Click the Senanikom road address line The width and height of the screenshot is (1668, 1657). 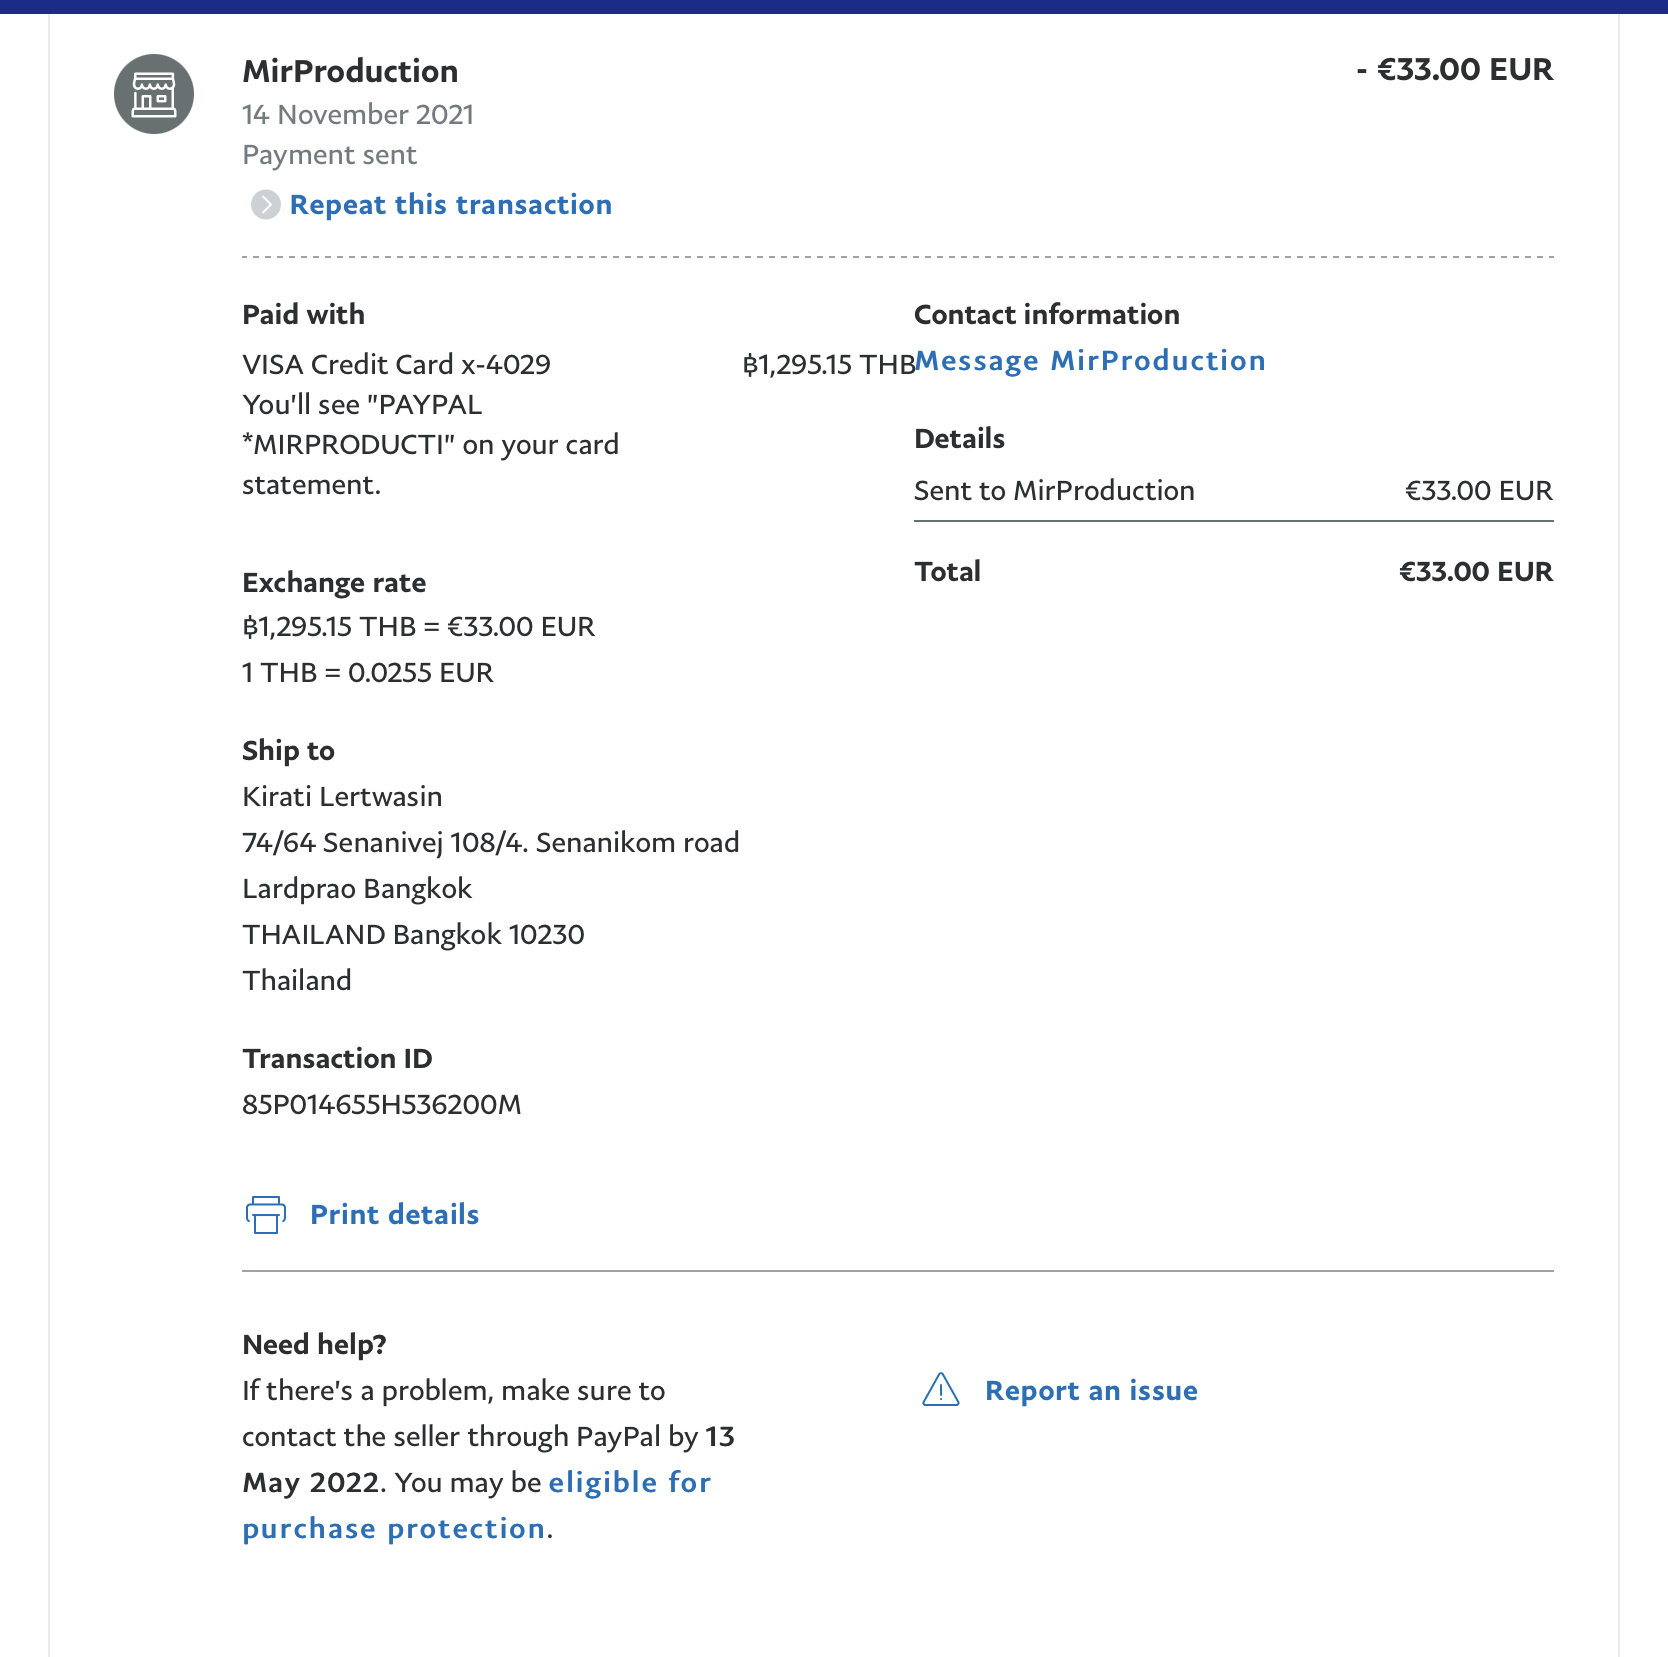(490, 842)
